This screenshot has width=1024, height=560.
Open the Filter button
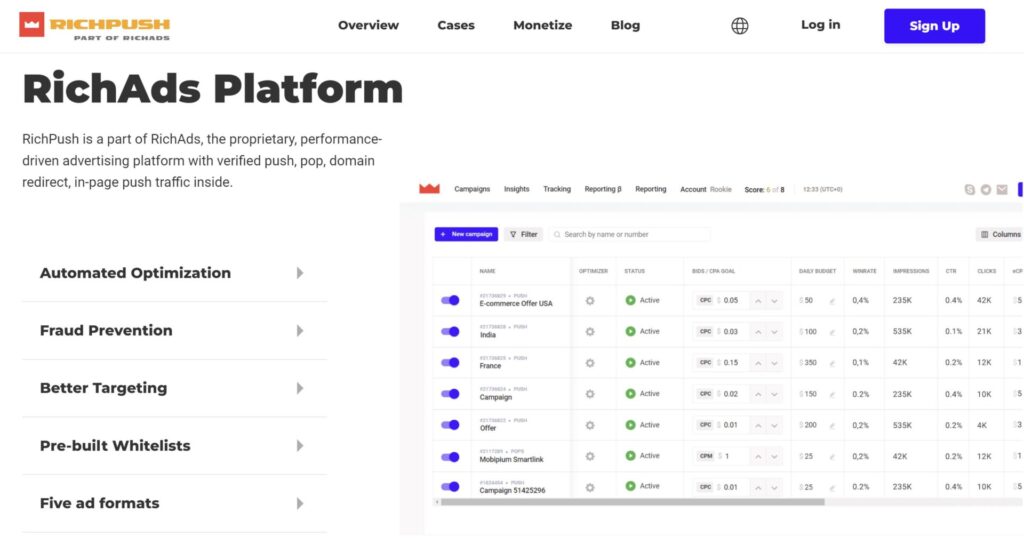[523, 234]
